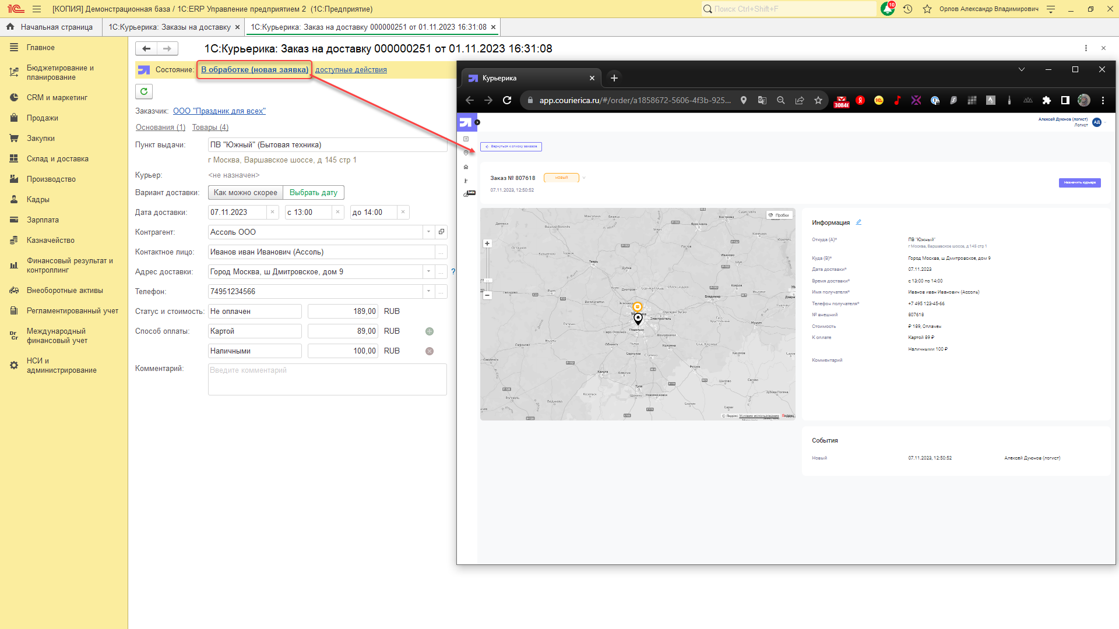Click the green refresh icon button
Screen dimensions: 1119x629
144,91
